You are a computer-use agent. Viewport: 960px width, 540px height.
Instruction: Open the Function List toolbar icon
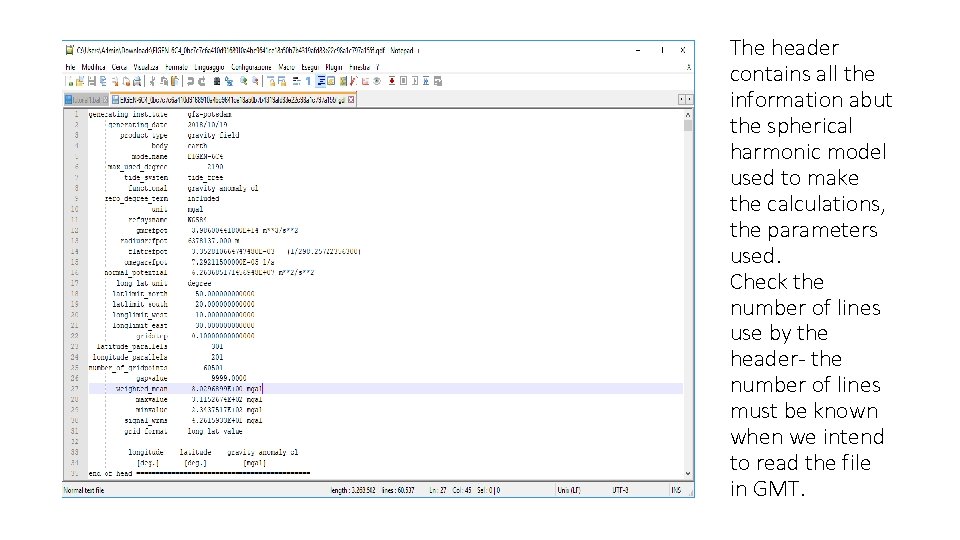click(353, 81)
